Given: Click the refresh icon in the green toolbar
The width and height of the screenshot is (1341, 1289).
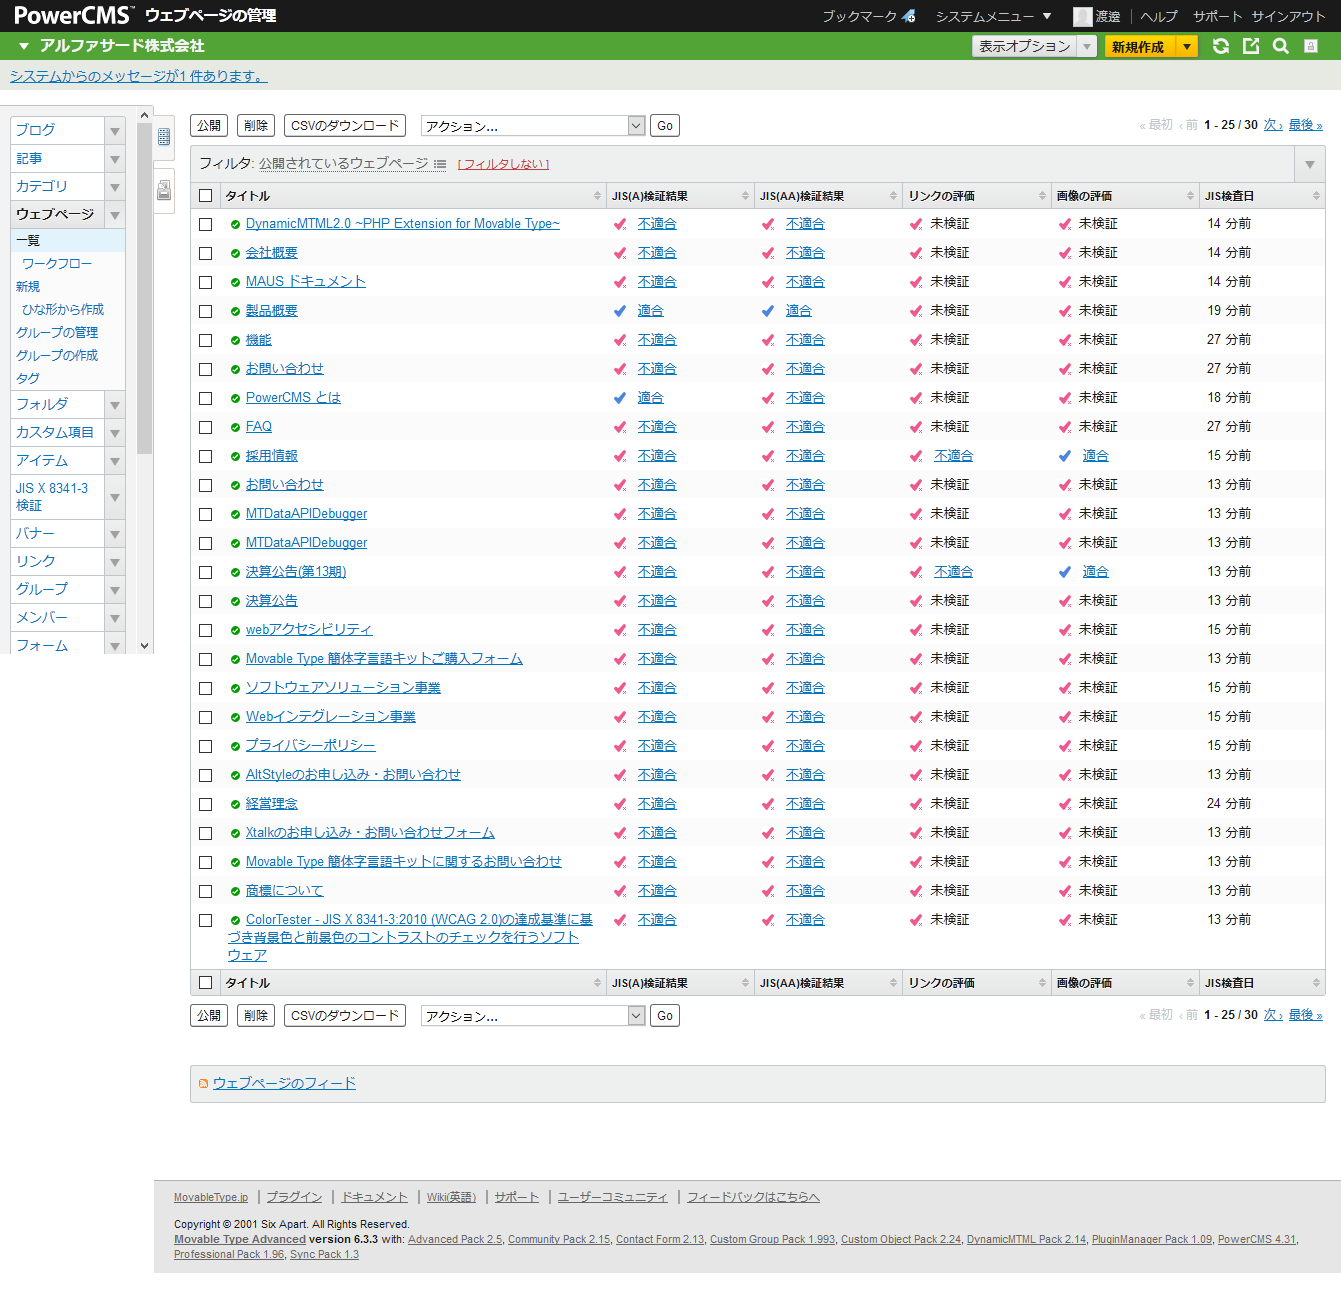Looking at the screenshot, I should pos(1221,46).
